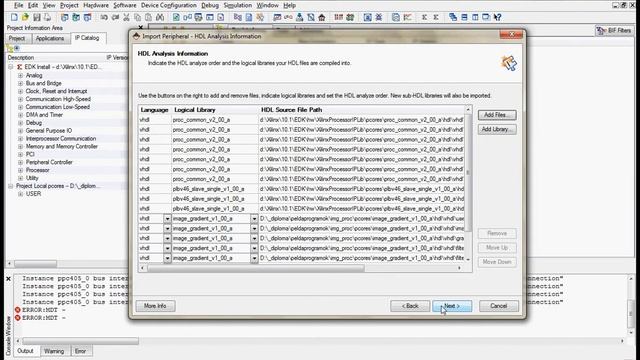Expand the Processor category
The image size is (640, 360).
pos(20,170)
